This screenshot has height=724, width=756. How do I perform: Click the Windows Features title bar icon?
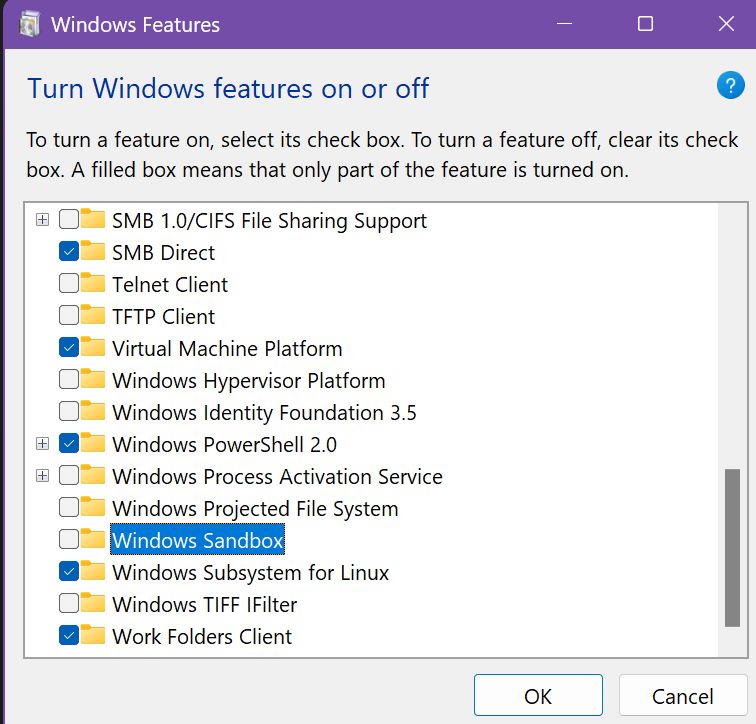(x=29, y=24)
